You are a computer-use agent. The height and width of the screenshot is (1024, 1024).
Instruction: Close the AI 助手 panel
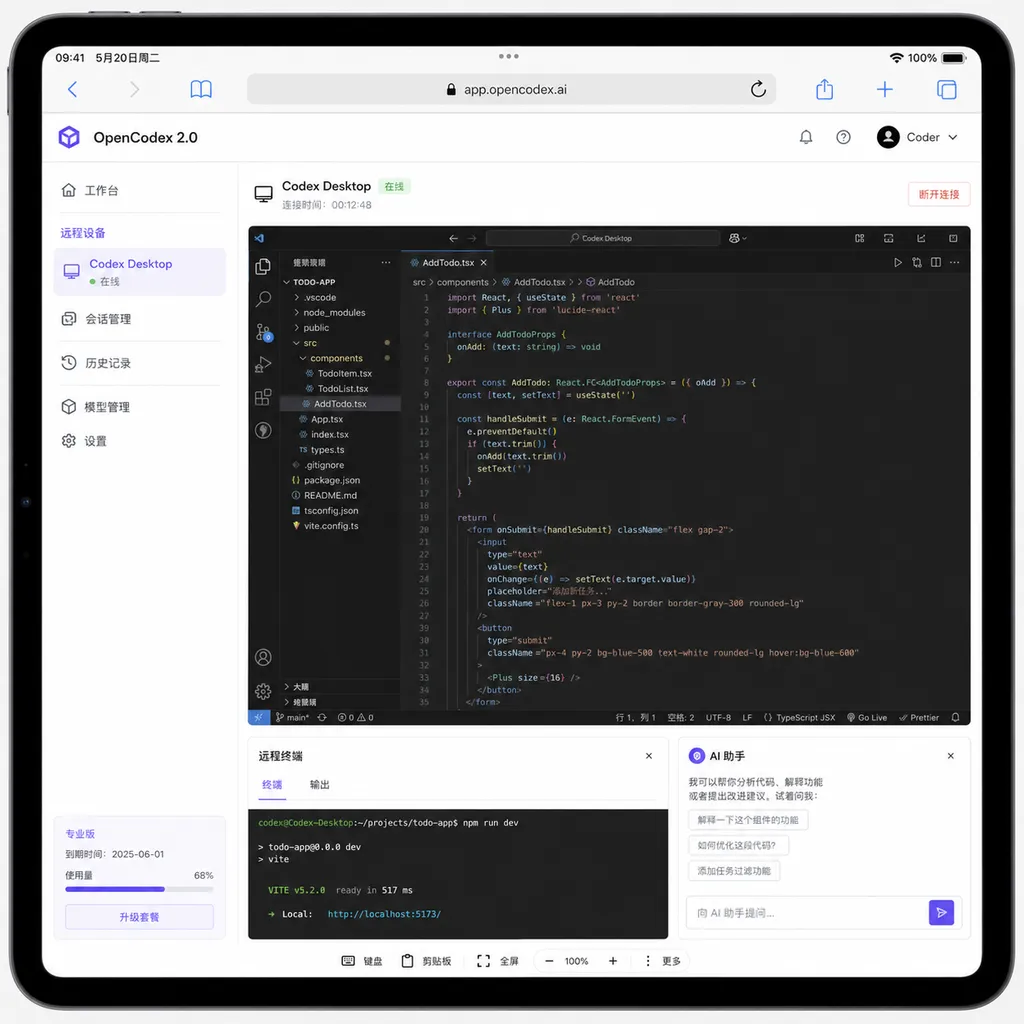[951, 756]
